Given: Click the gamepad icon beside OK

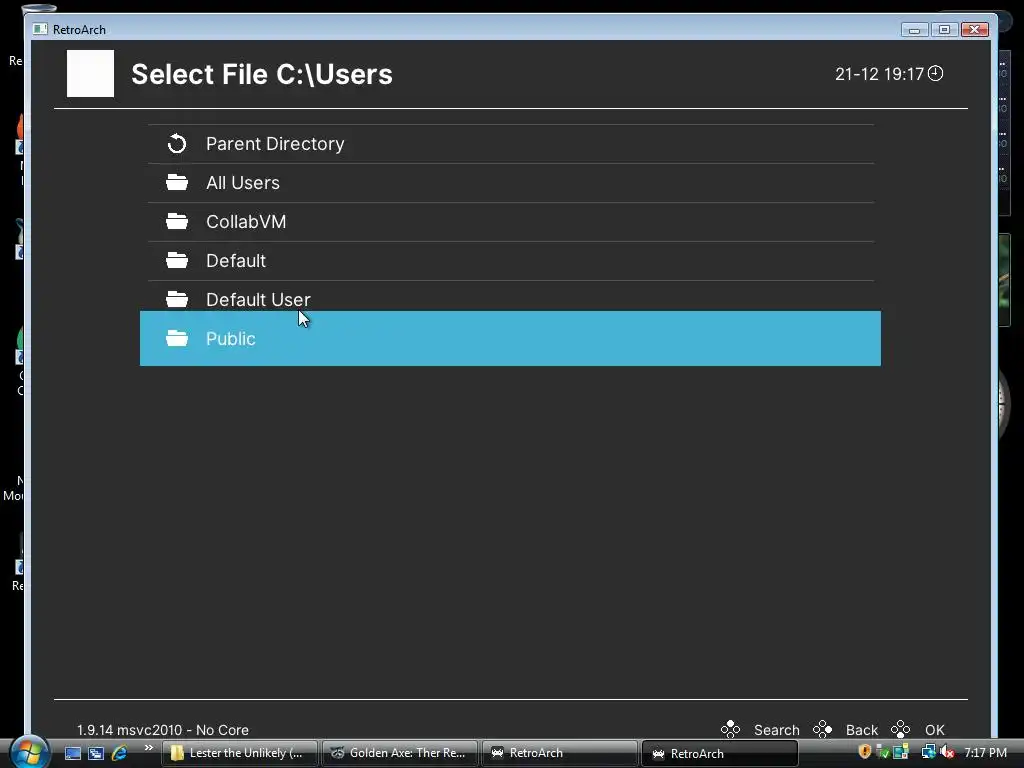Looking at the screenshot, I should click(x=901, y=729).
